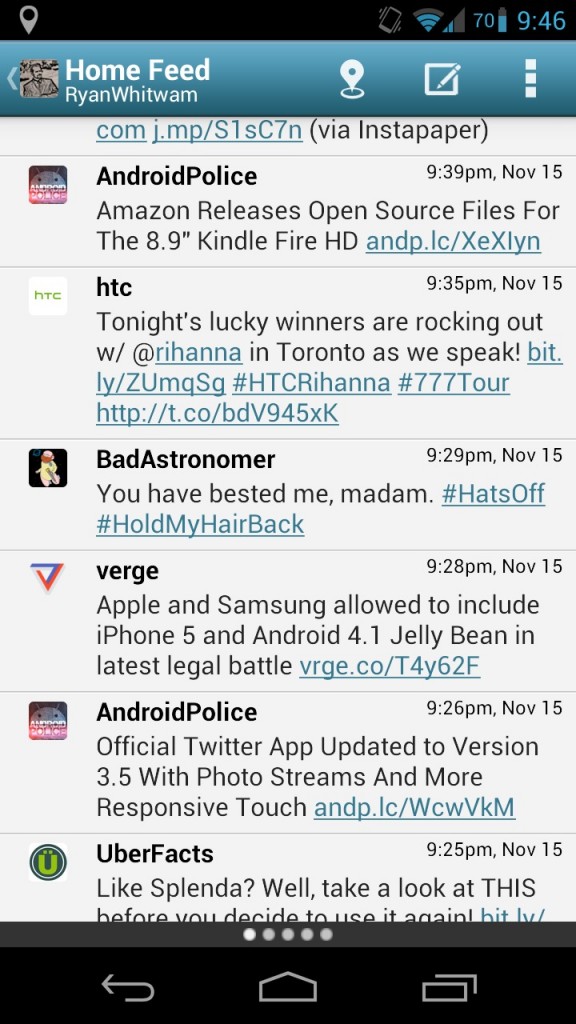Open the @rihanna mention link
This screenshot has width=576, height=1024.
[x=198, y=353]
